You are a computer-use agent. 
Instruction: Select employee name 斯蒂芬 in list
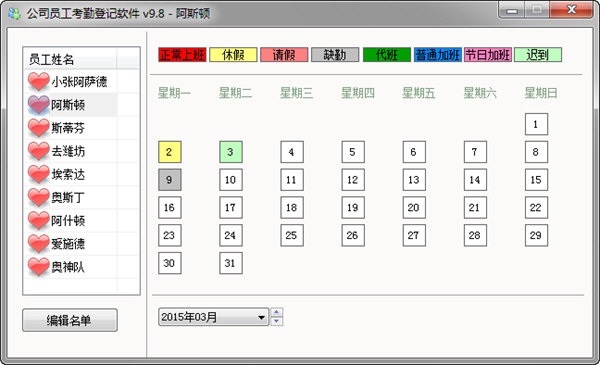click(x=68, y=128)
